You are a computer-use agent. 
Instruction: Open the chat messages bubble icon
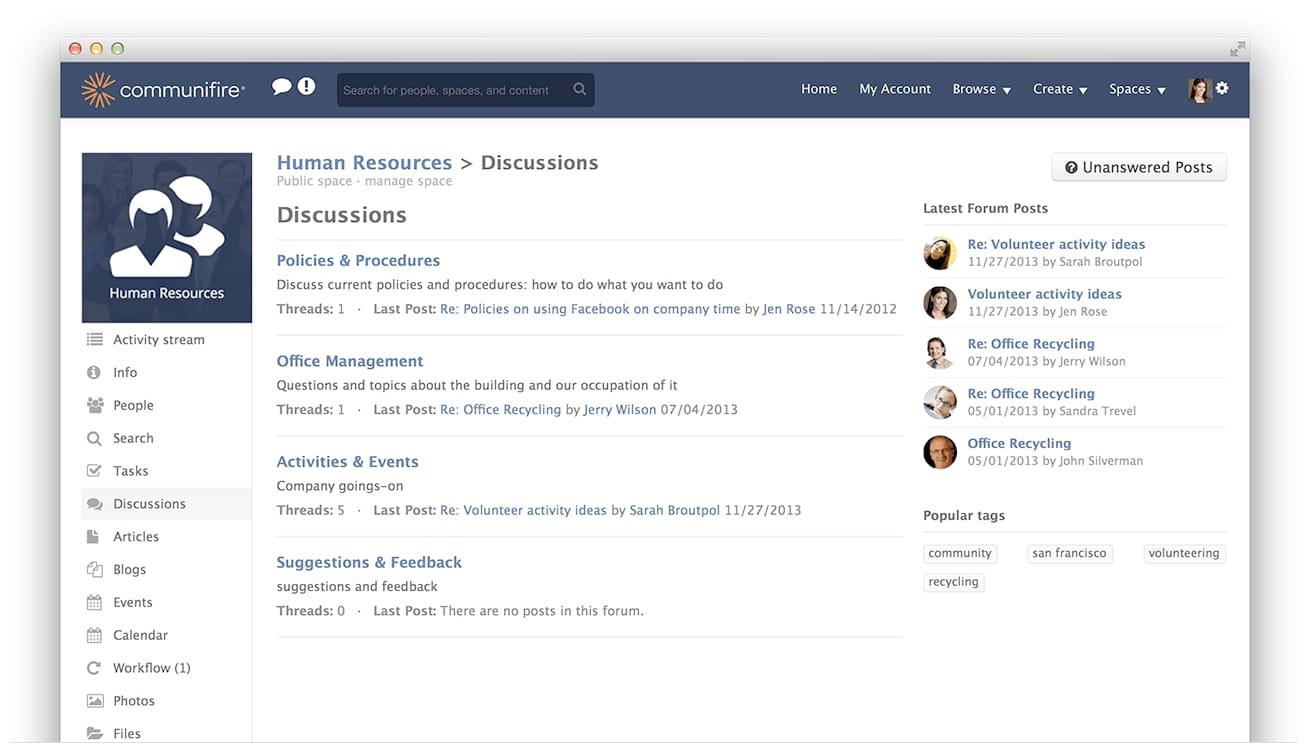[x=282, y=87]
